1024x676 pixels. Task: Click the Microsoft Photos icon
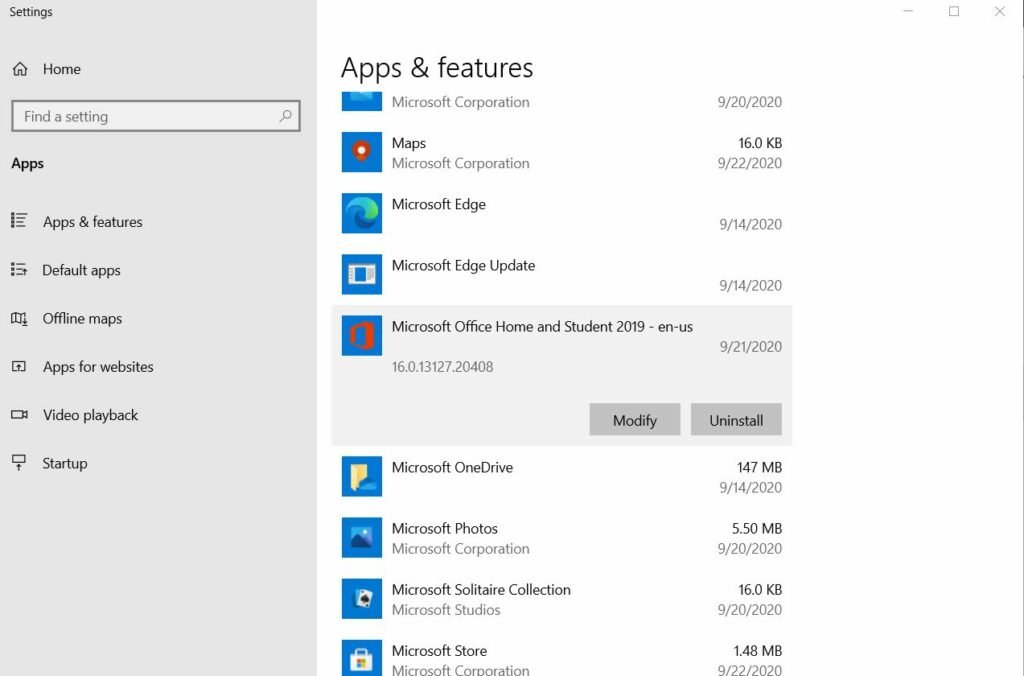tap(361, 538)
